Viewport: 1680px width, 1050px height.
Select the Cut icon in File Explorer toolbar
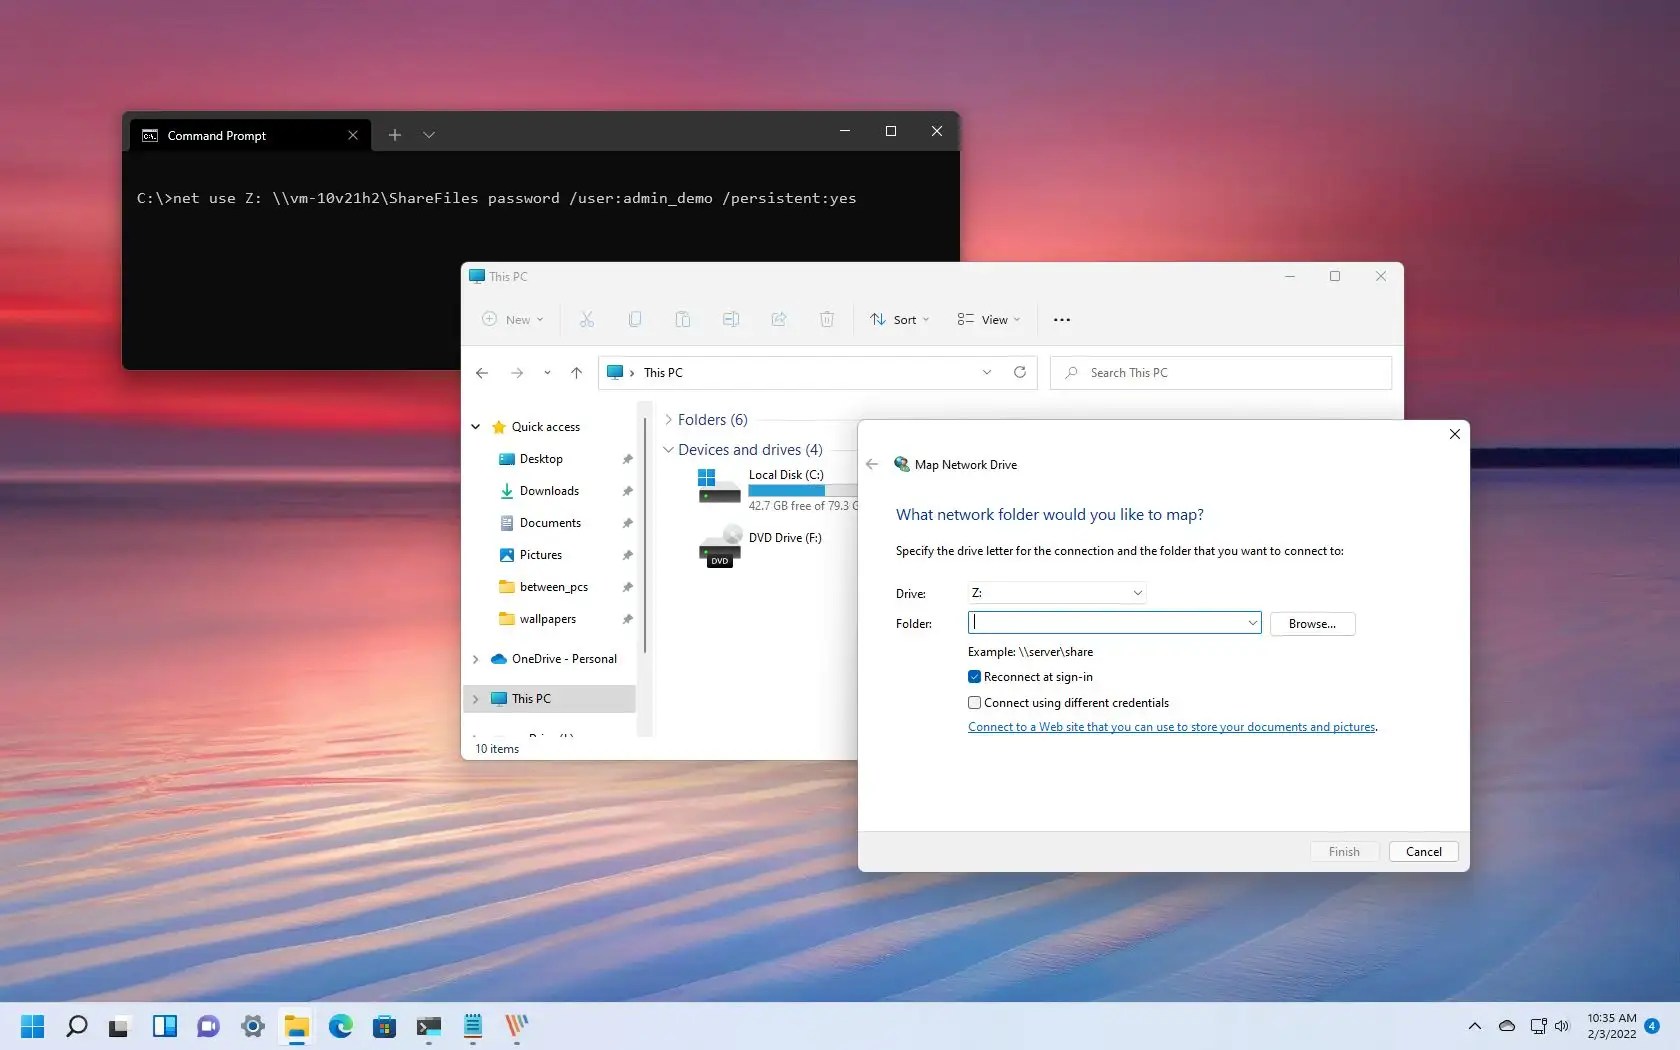tap(587, 319)
